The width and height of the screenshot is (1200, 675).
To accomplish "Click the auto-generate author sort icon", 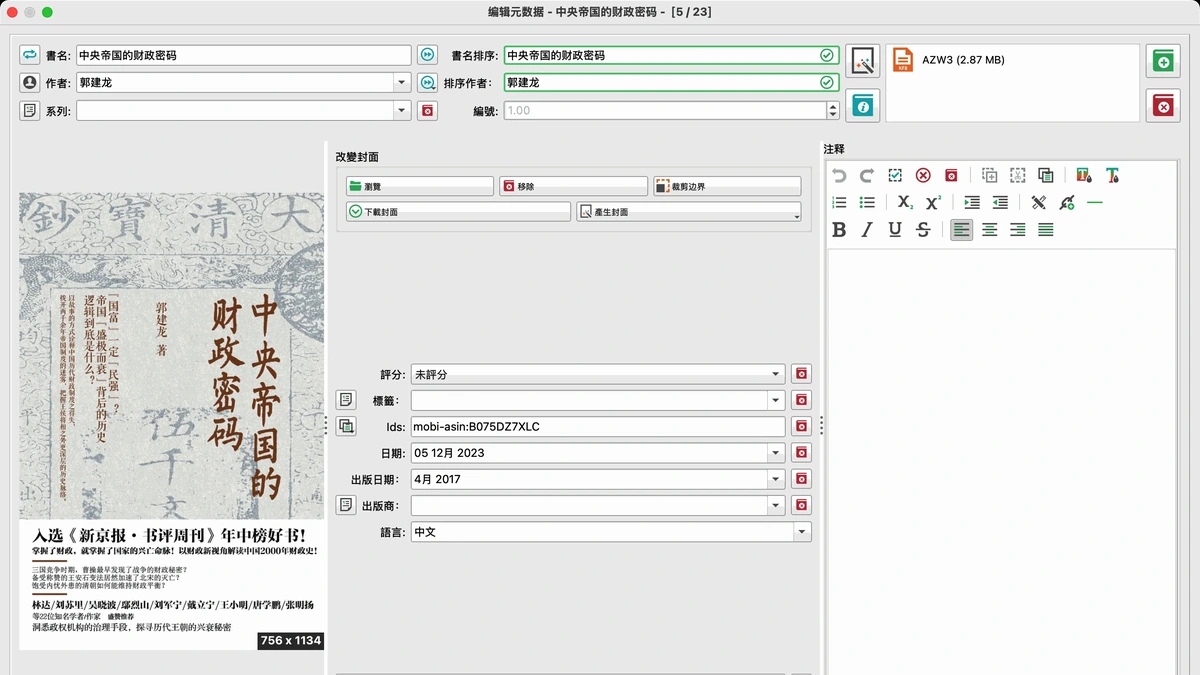I will click(428, 83).
